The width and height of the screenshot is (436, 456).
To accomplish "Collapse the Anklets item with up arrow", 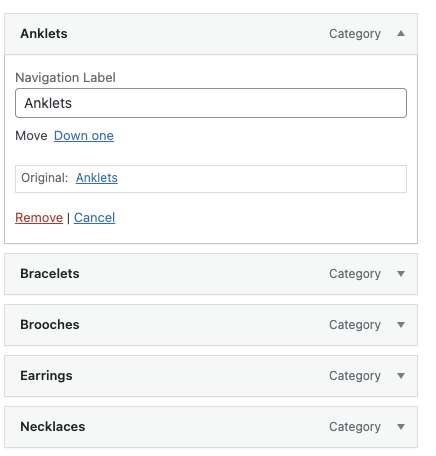I will point(401,34).
